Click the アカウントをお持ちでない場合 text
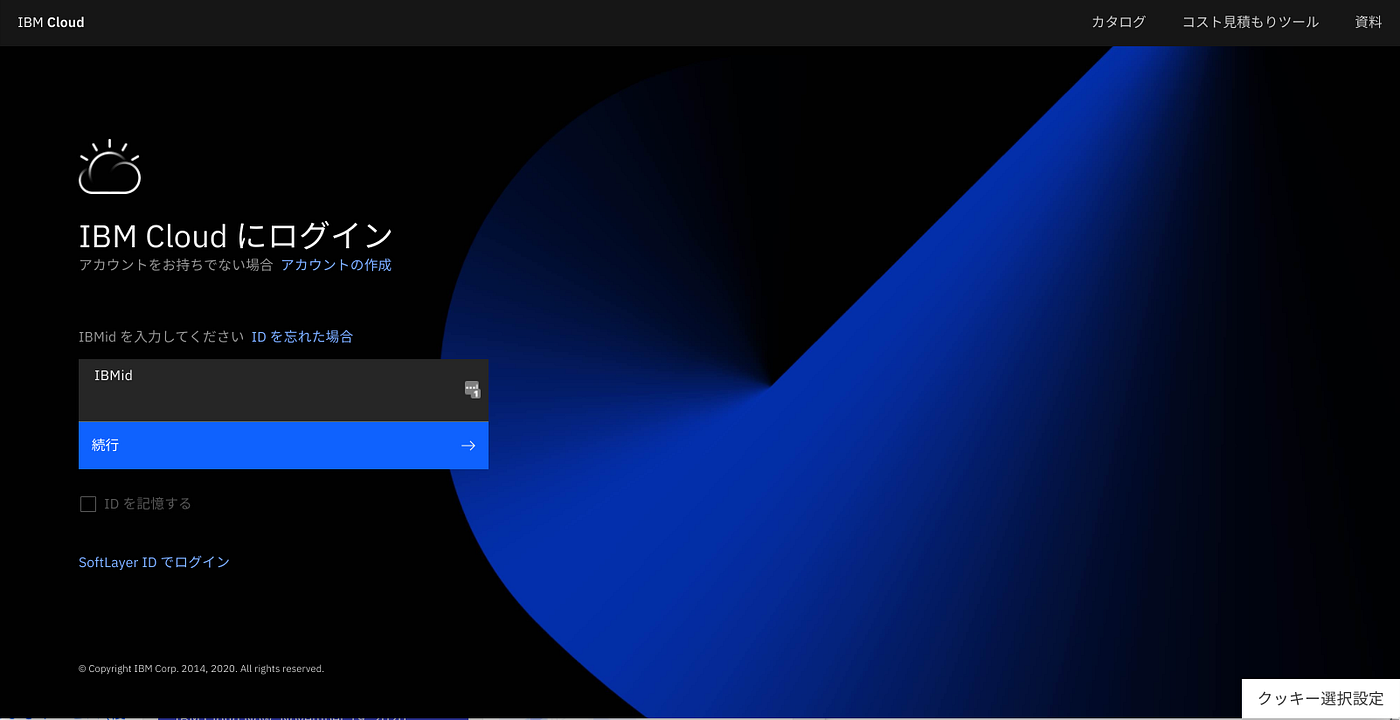The image size is (1400, 720). coord(176,265)
